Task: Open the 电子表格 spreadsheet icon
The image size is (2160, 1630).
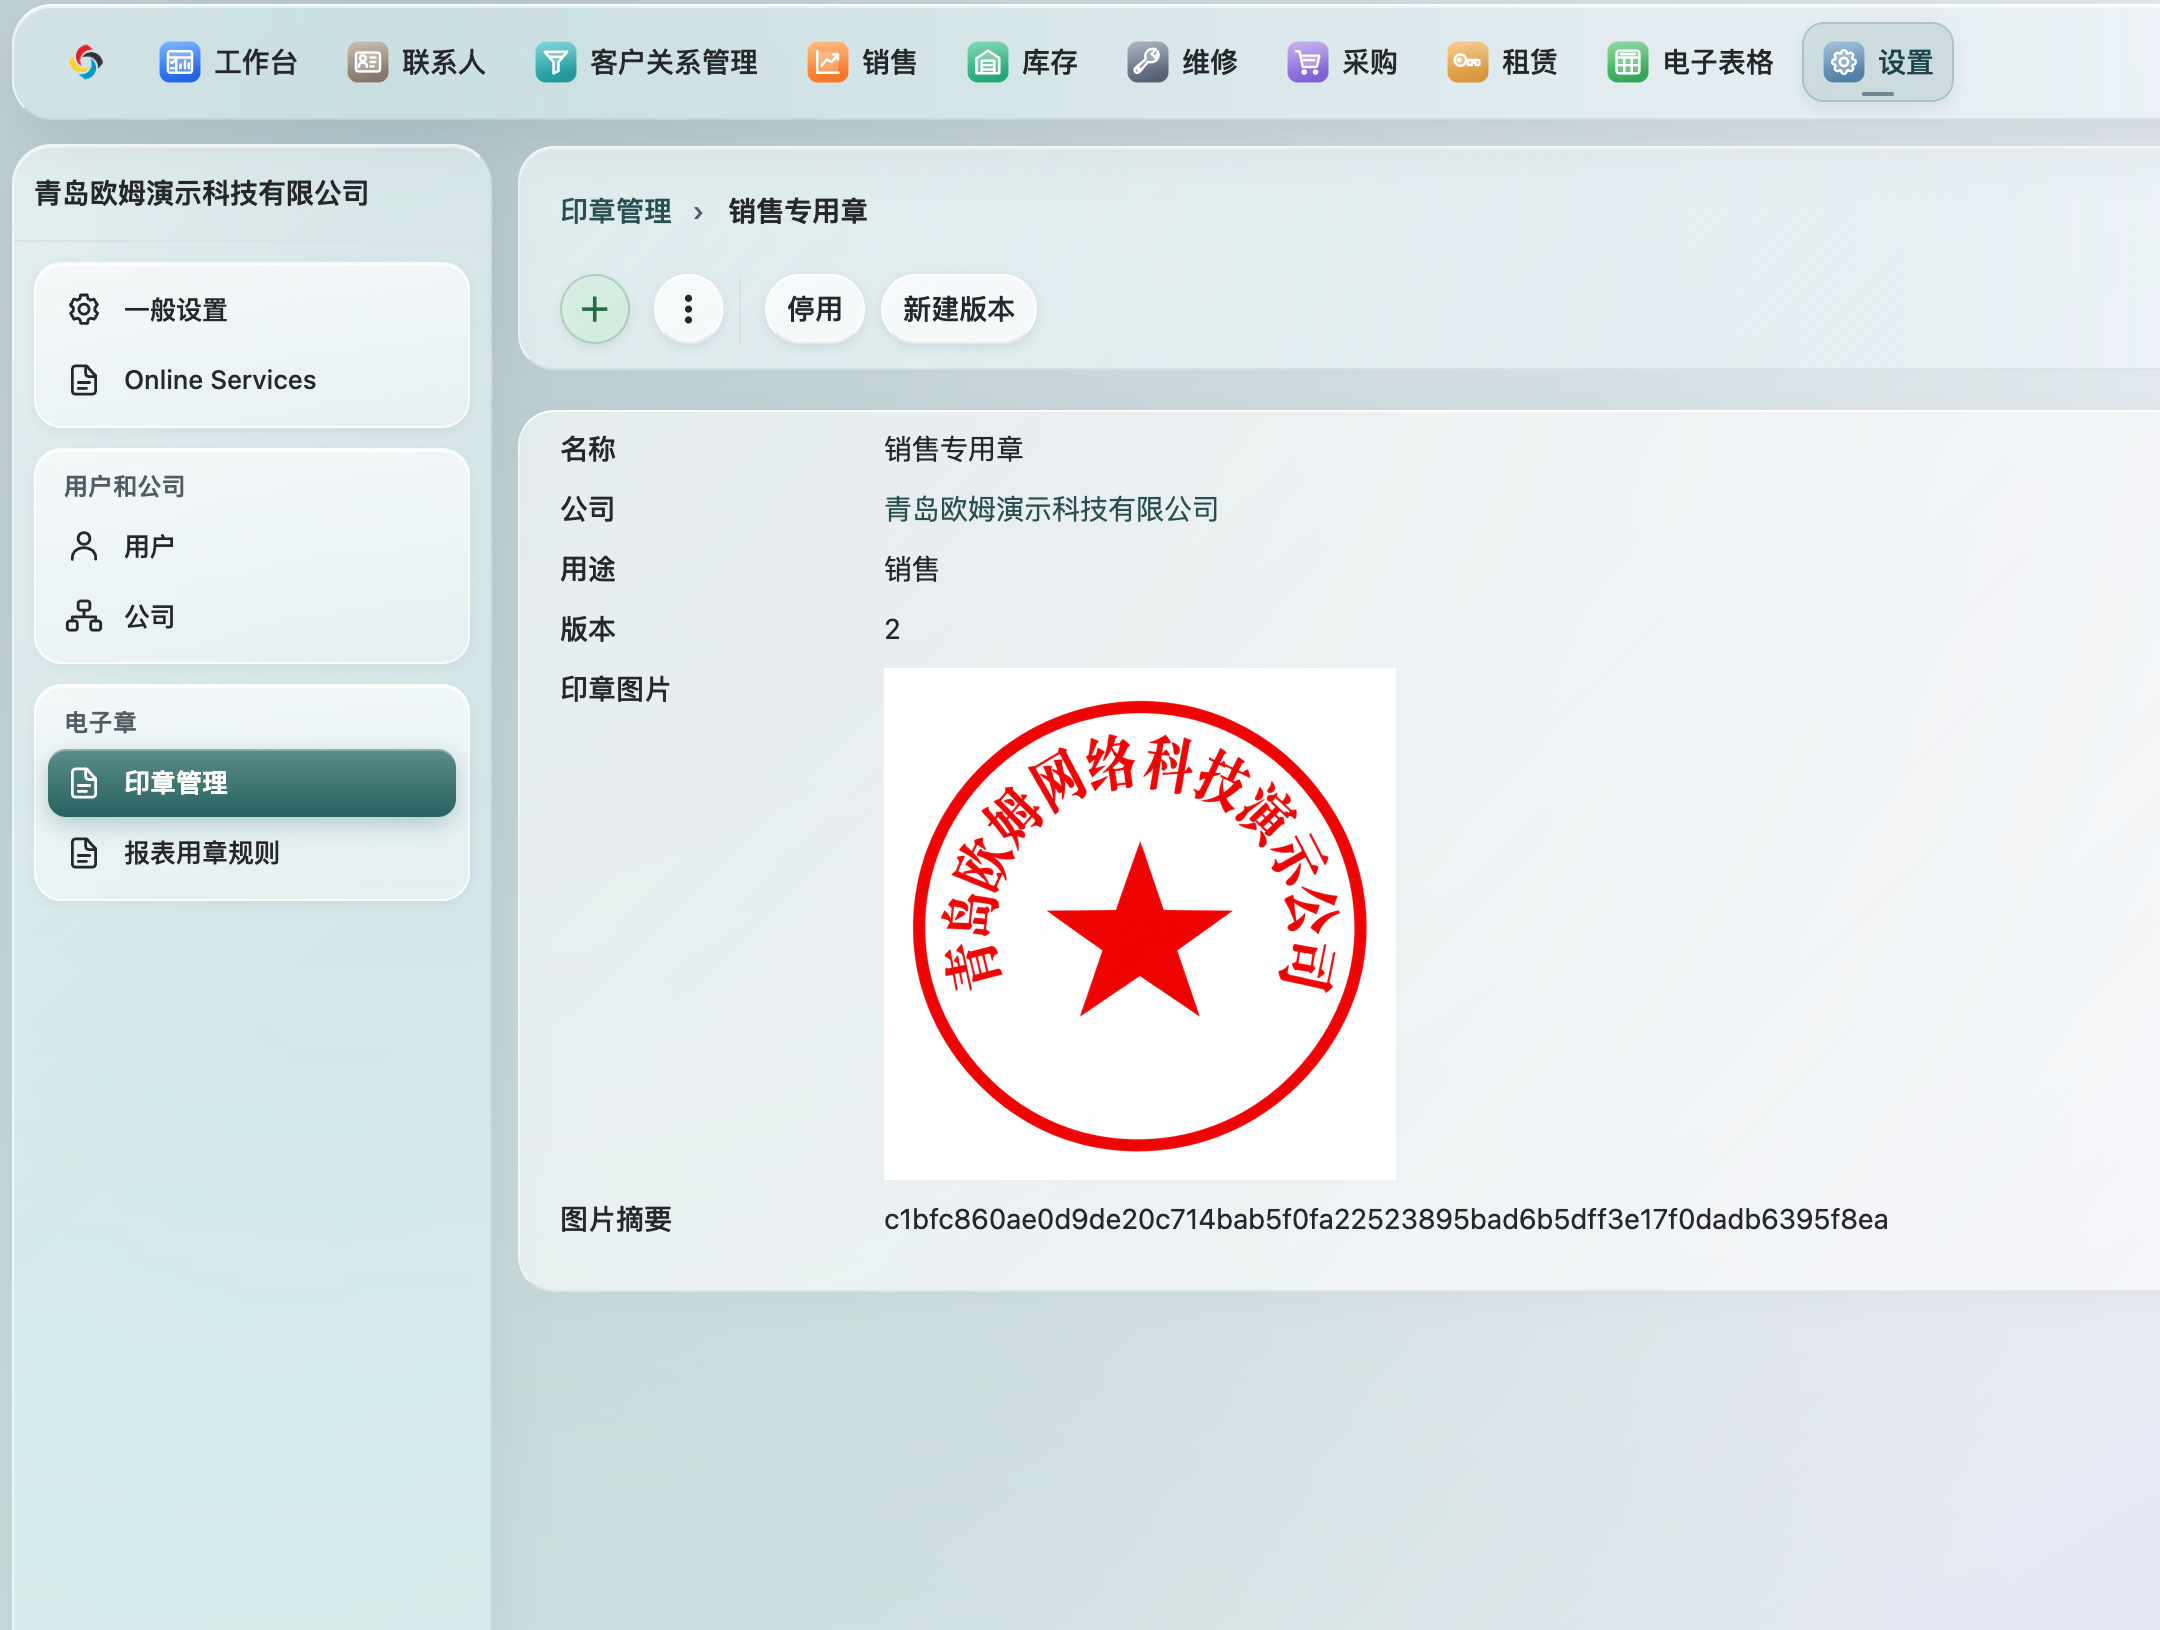Action: pos(1628,62)
